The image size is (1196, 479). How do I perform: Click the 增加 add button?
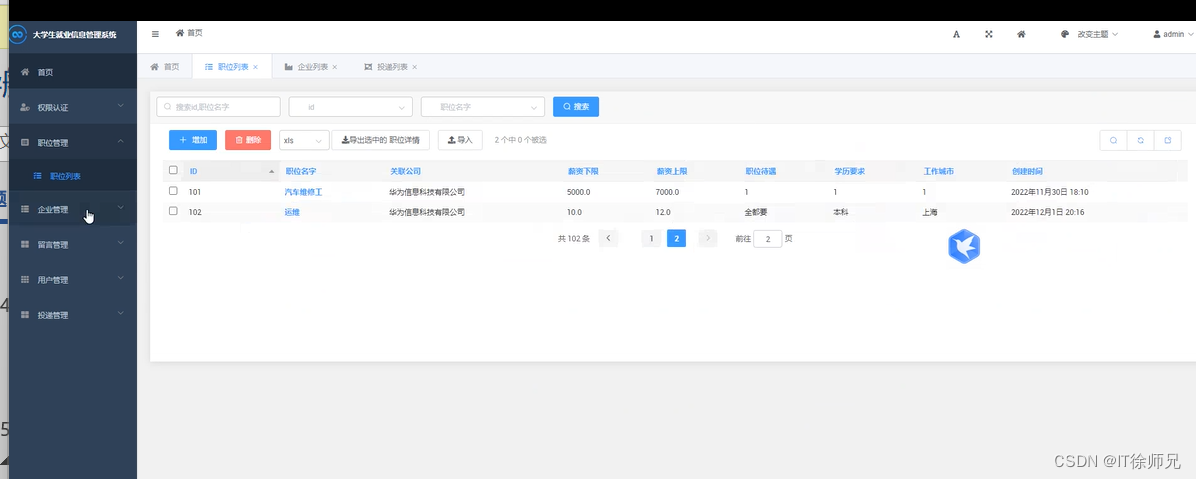tap(193, 140)
